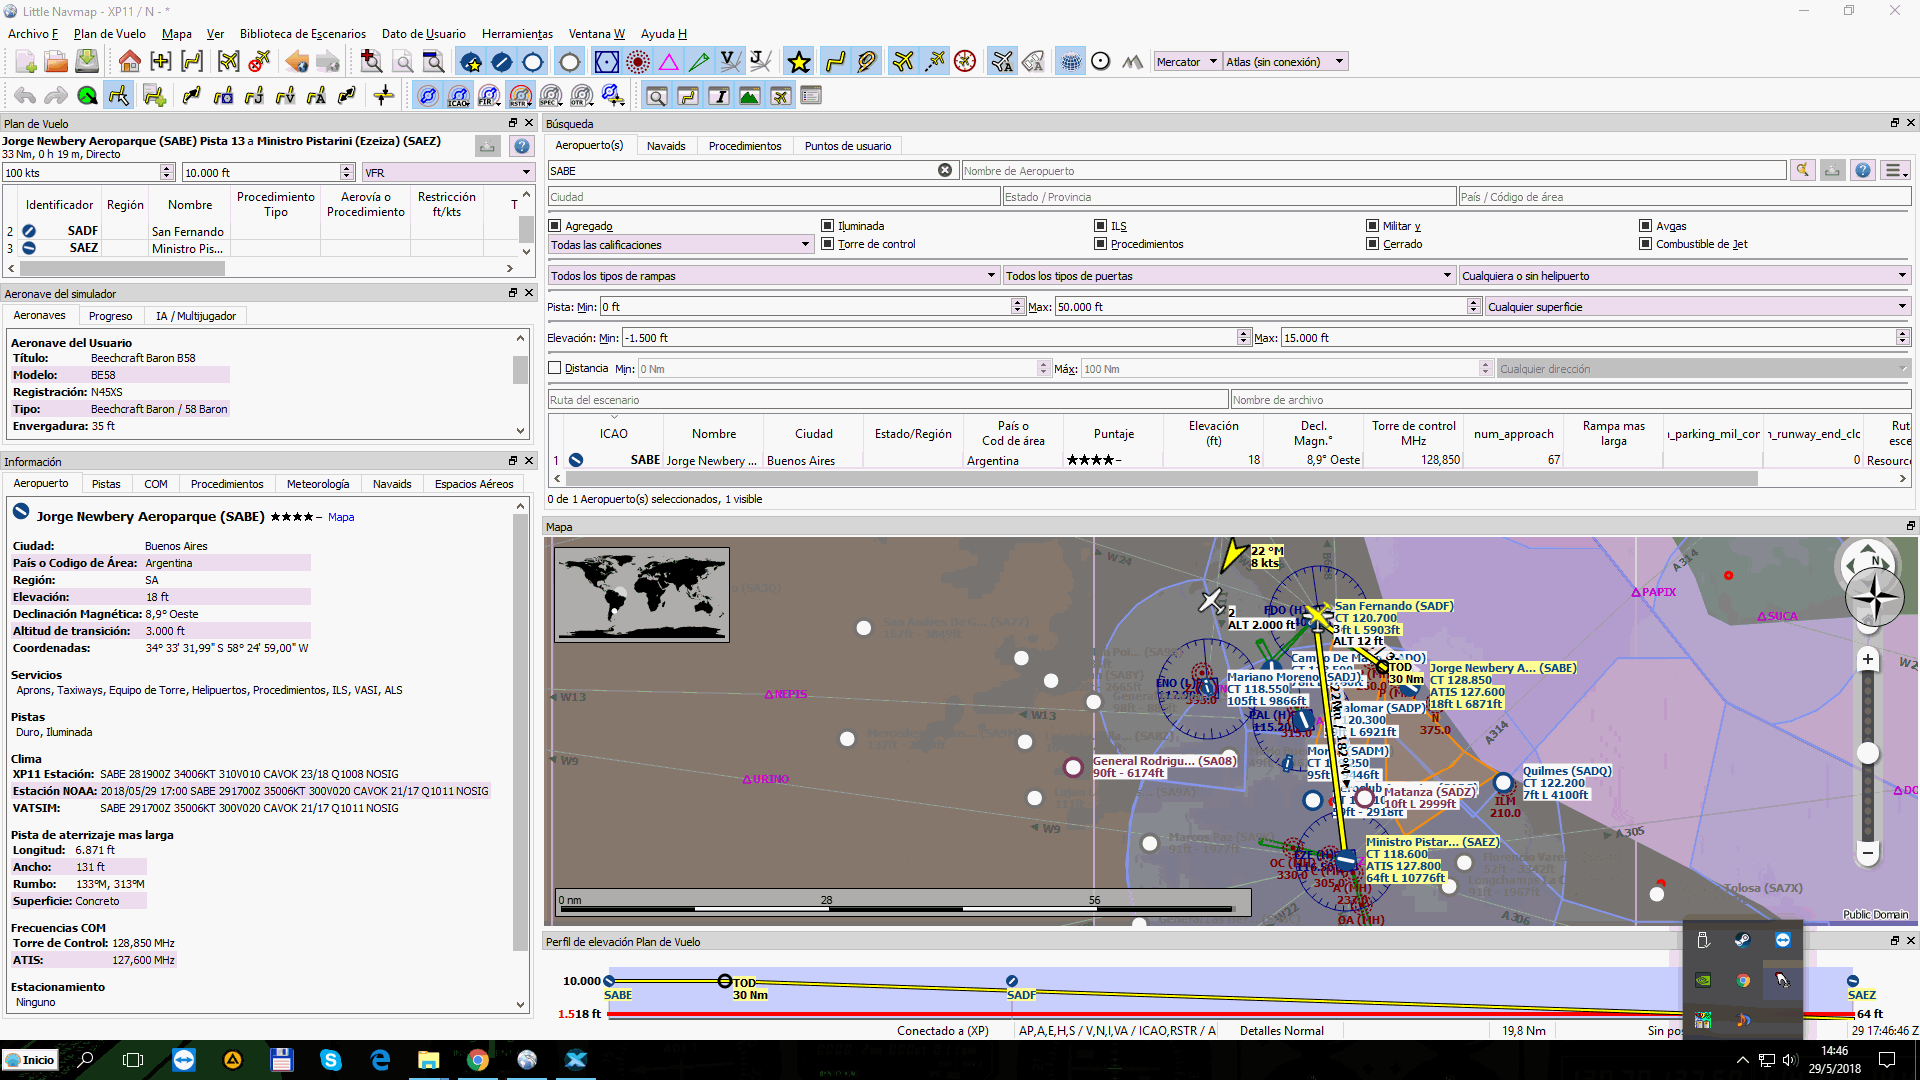The height and width of the screenshot is (1080, 1920).
Task: Go back in map position history
Action: 297,62
